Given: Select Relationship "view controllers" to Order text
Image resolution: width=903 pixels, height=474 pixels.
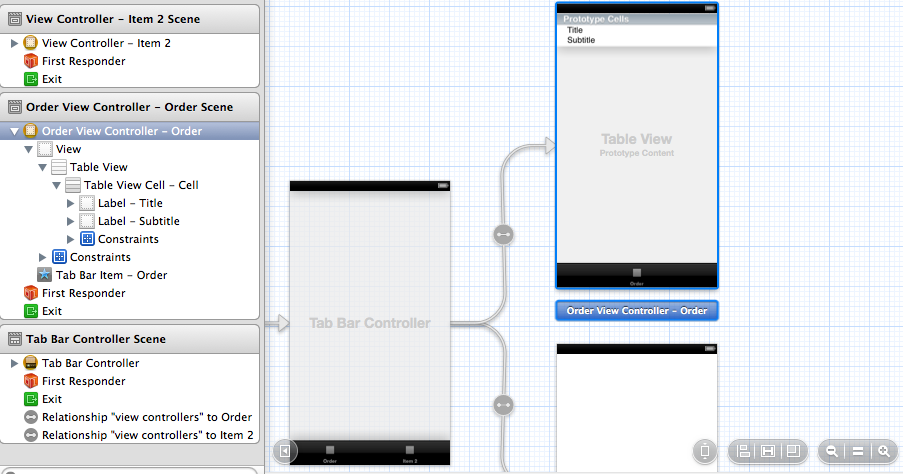Looking at the screenshot, I should pos(147,417).
